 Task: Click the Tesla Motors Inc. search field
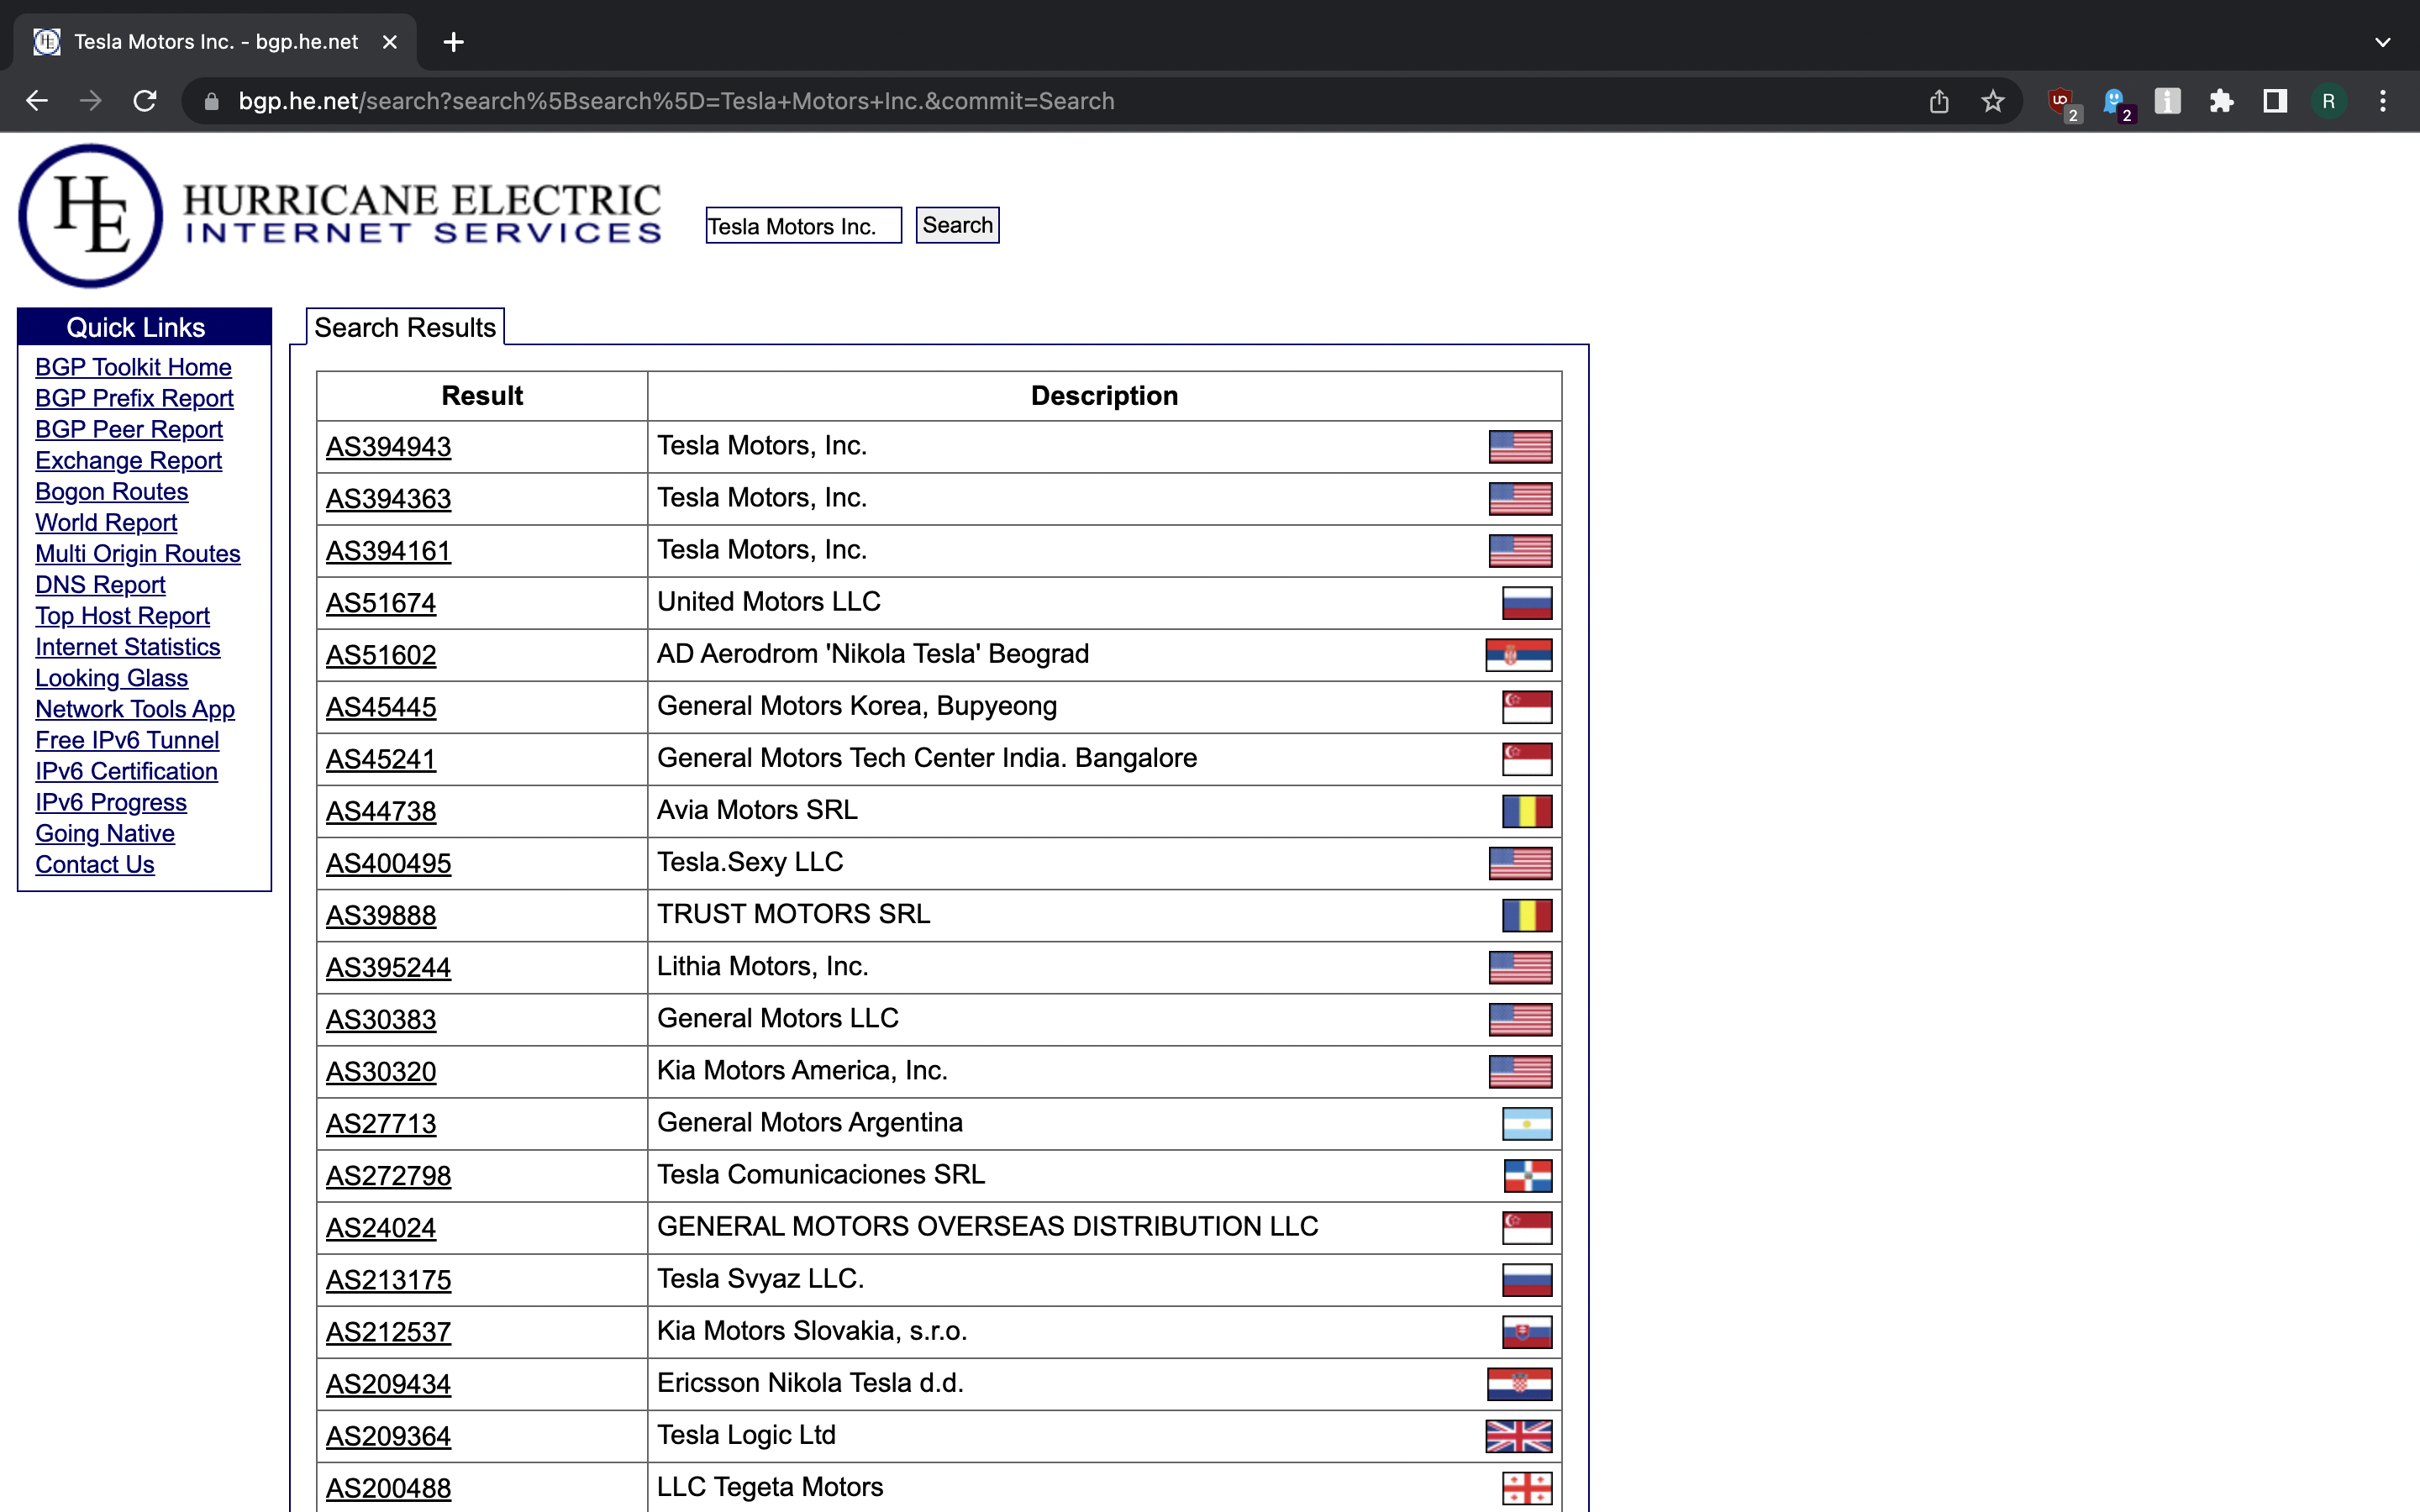click(804, 226)
